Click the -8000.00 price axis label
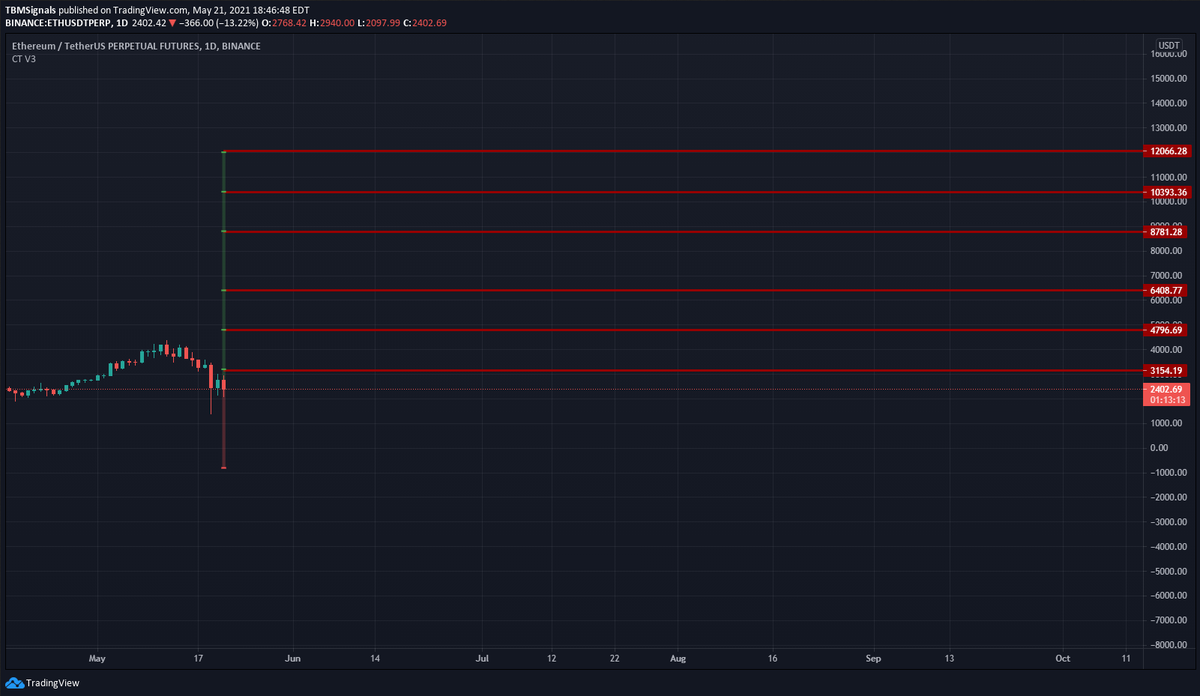 point(1168,645)
